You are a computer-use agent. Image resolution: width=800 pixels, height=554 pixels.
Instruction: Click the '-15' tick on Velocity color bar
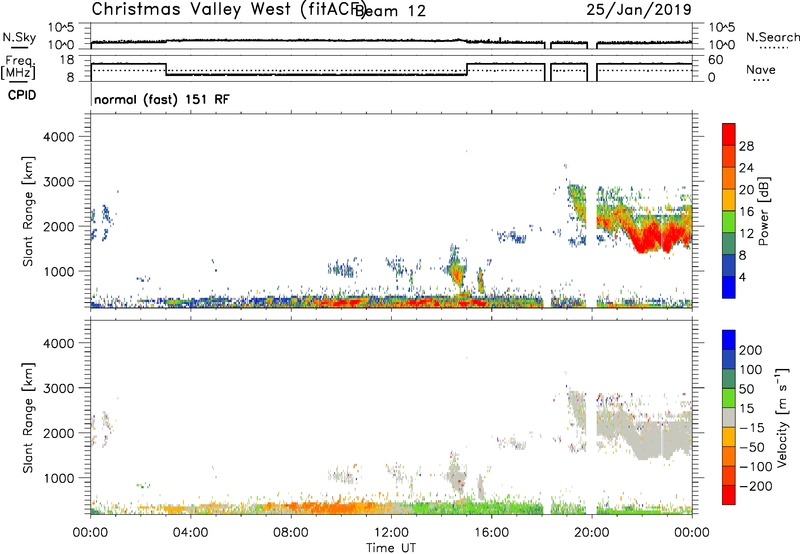752,427
